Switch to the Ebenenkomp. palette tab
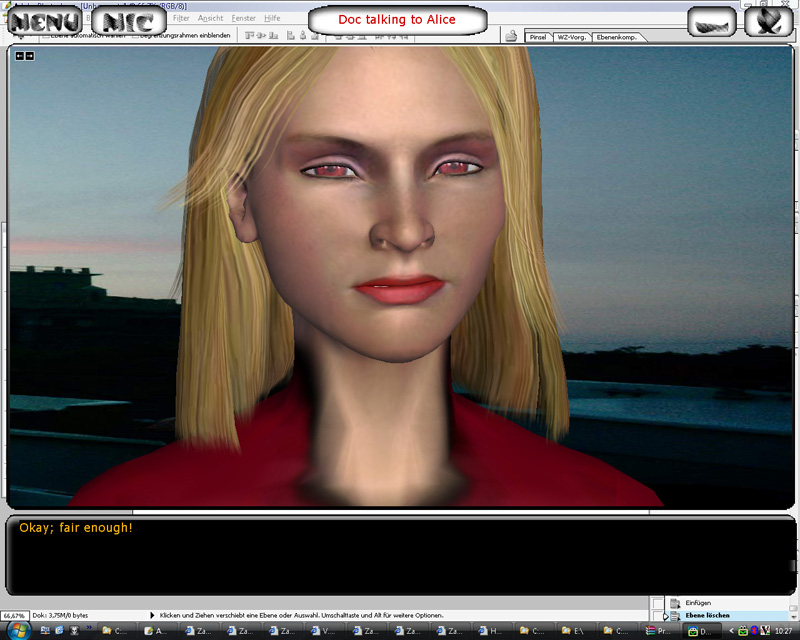The width and height of the screenshot is (800, 640). pyautogui.click(x=617, y=37)
